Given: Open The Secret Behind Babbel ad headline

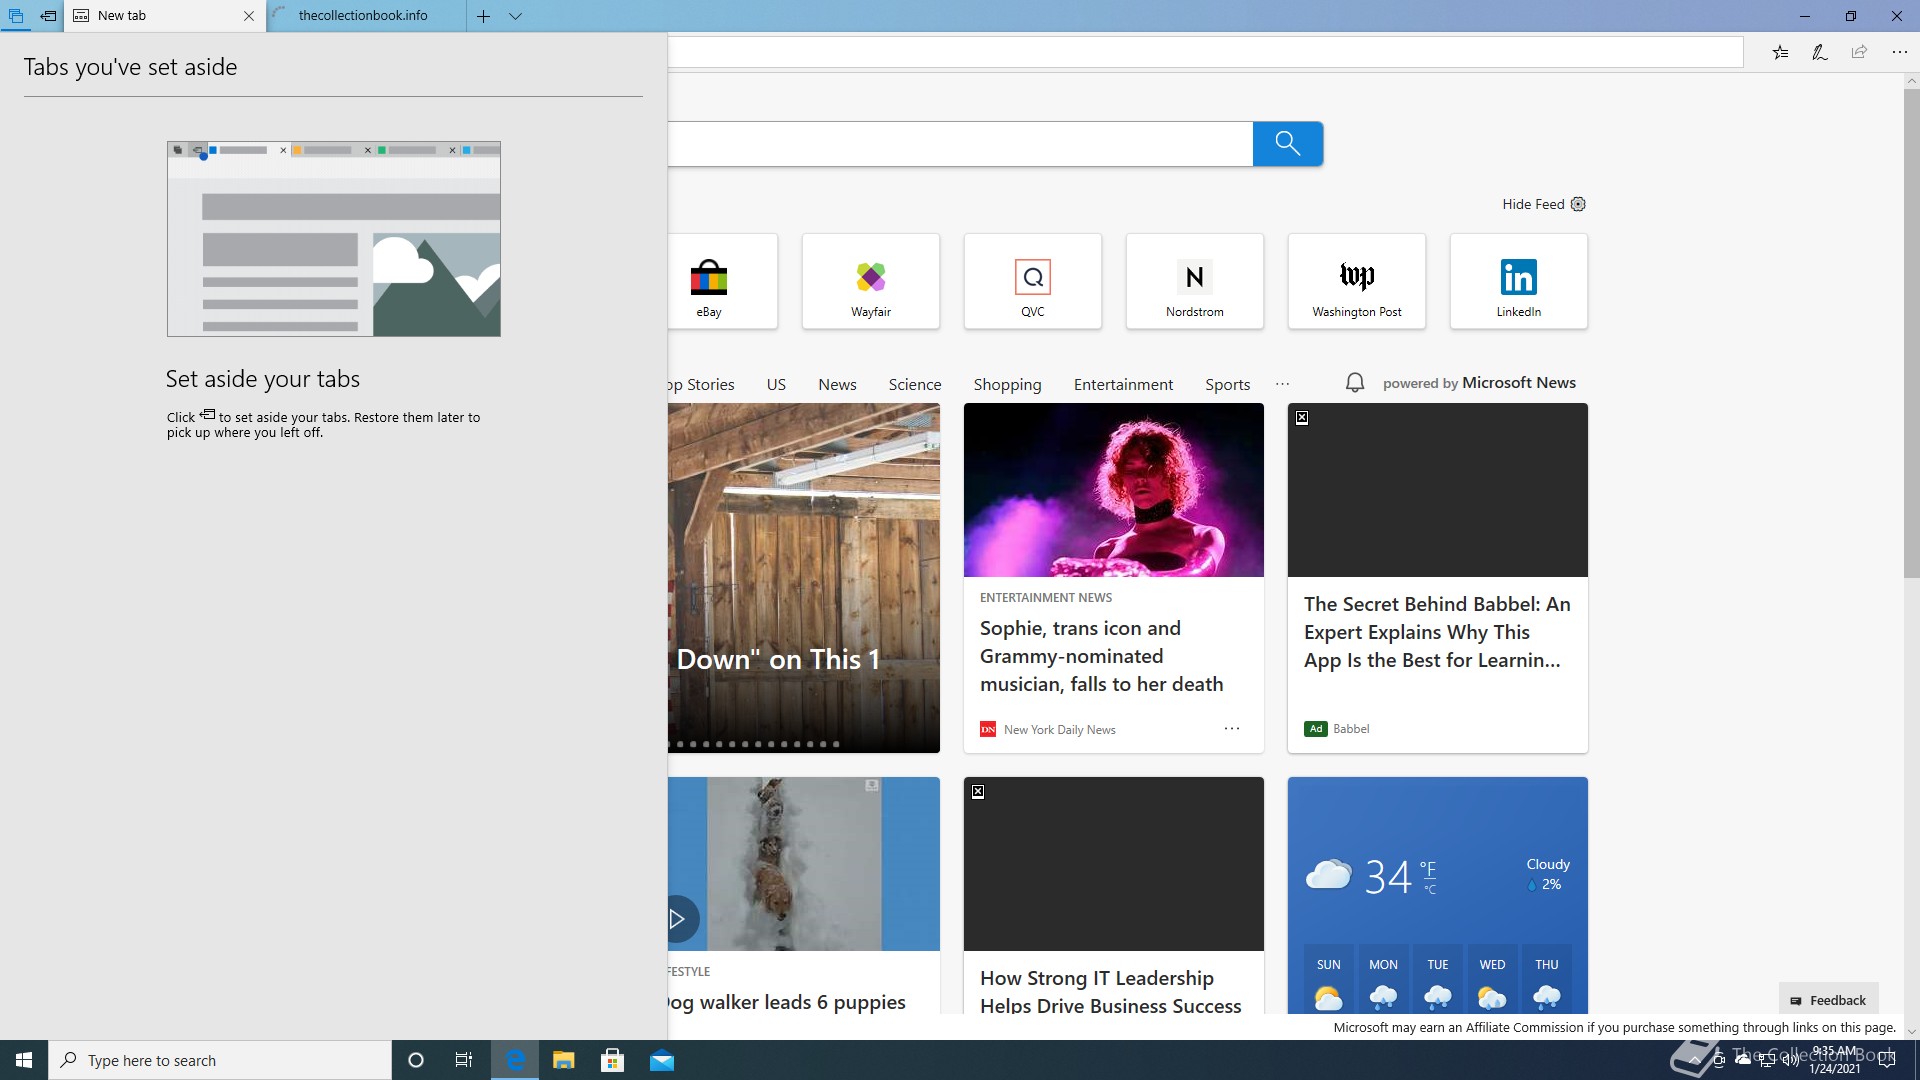Looking at the screenshot, I should [x=1437, y=632].
